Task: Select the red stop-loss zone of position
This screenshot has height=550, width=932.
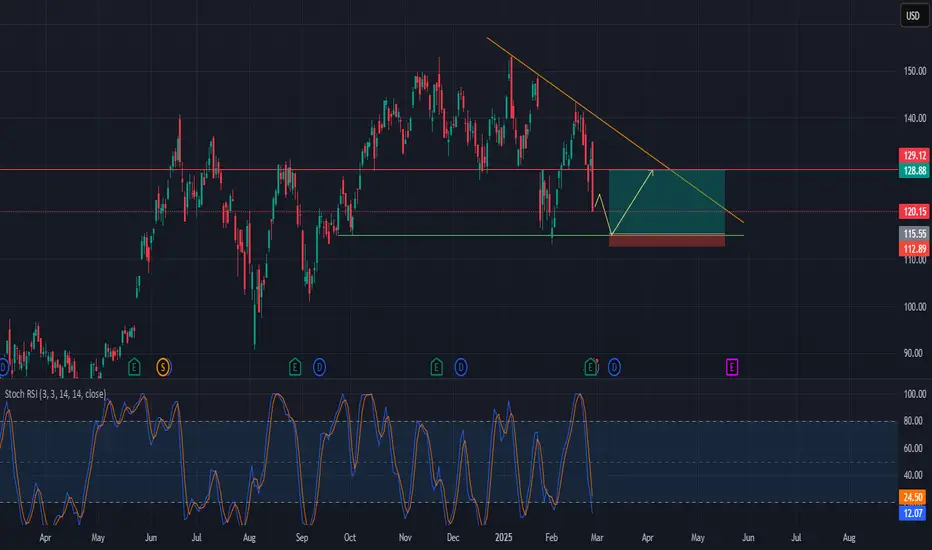Action: [x=667, y=241]
